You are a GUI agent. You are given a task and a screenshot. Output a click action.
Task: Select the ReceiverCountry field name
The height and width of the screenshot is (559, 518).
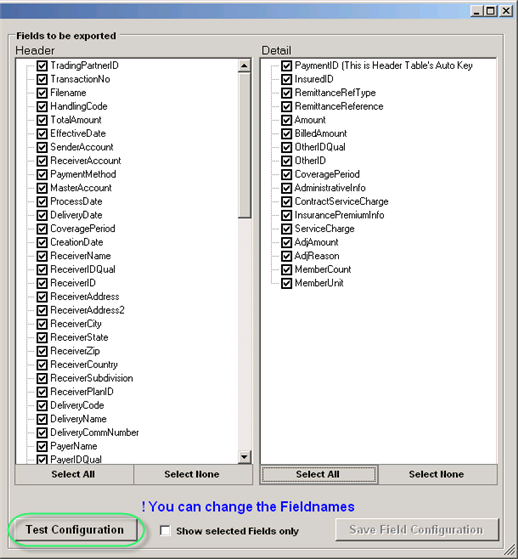[x=84, y=365]
